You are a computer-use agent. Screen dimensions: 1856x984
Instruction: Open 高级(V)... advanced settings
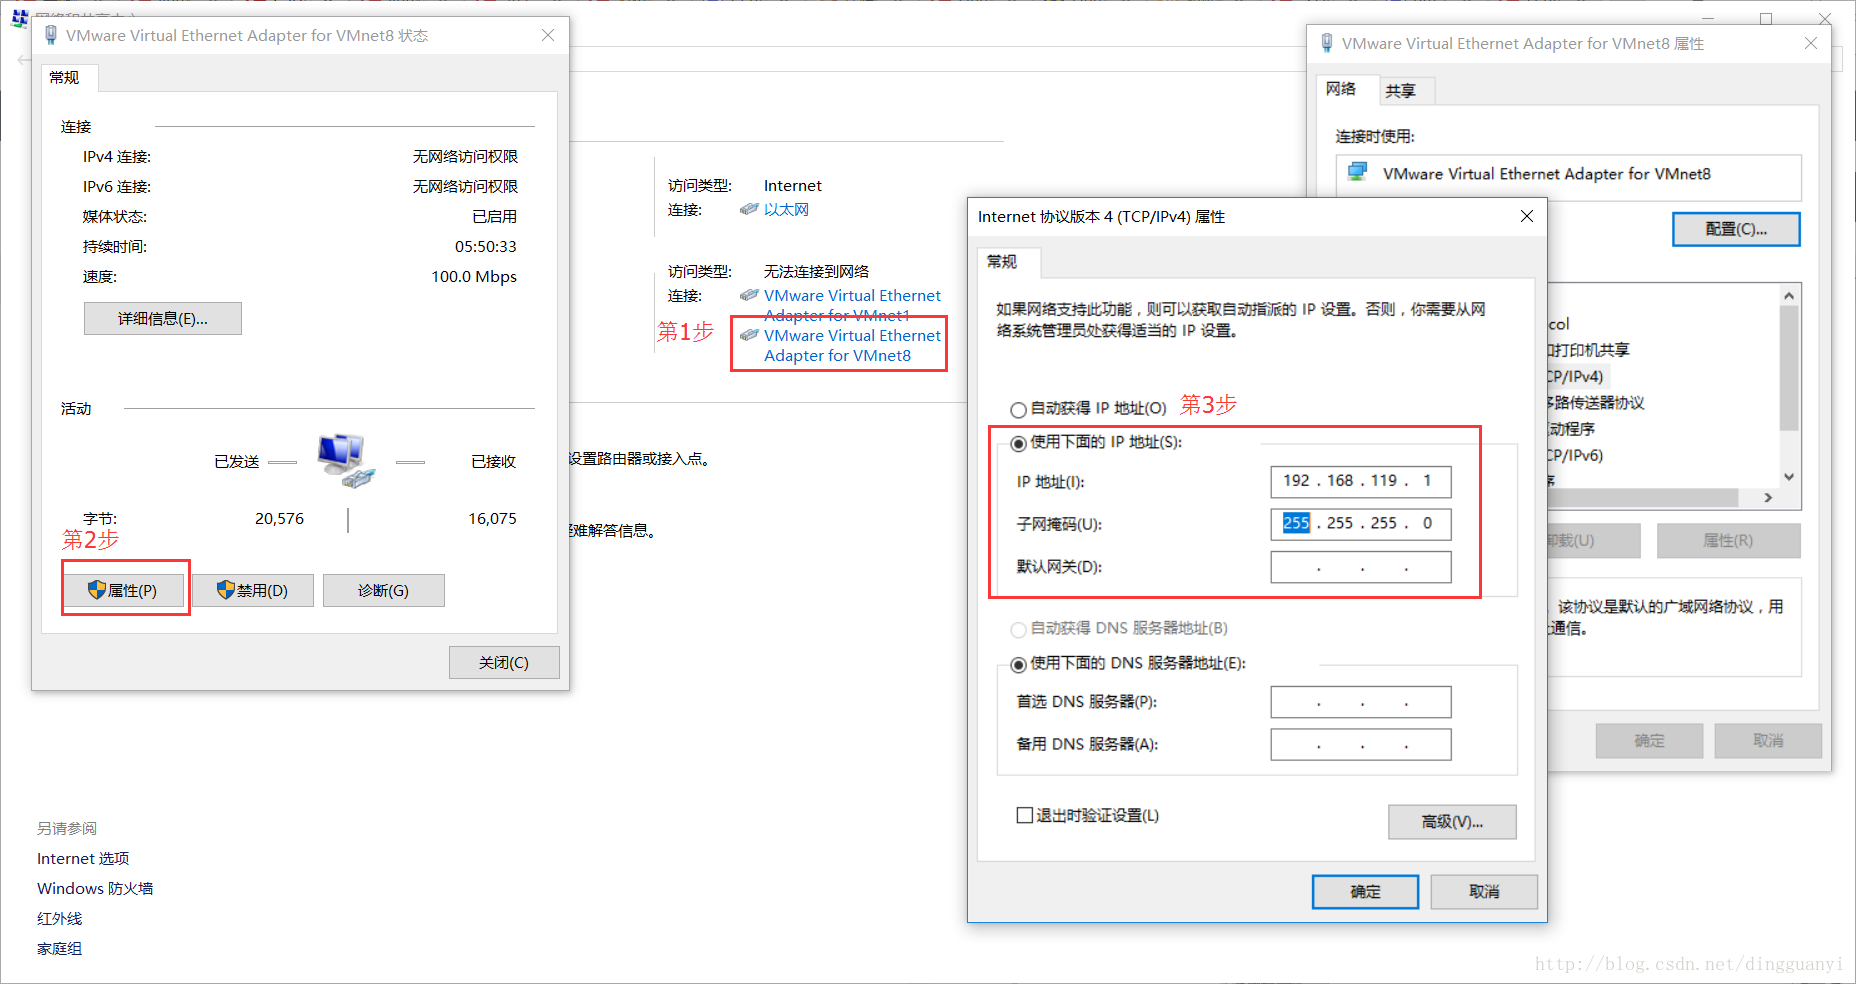1452,822
